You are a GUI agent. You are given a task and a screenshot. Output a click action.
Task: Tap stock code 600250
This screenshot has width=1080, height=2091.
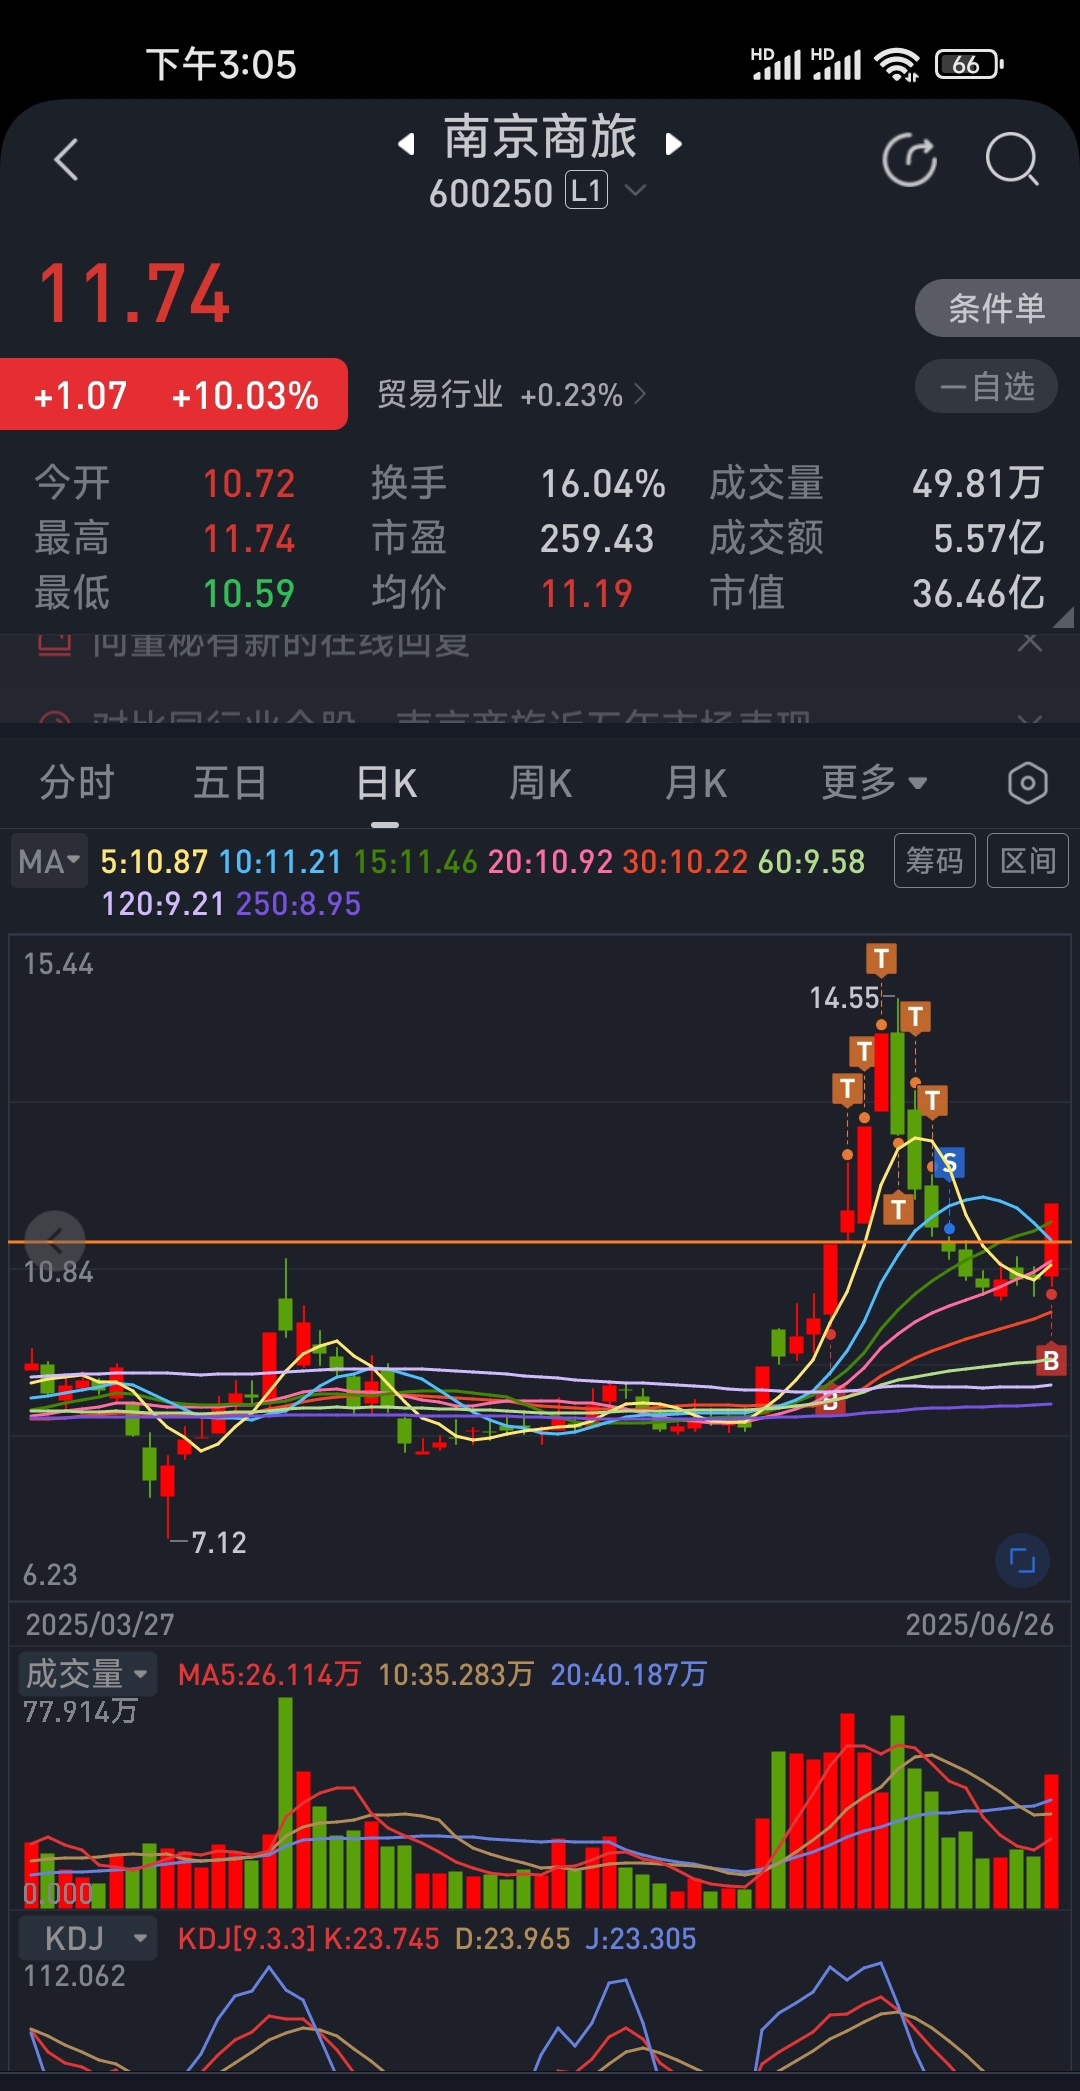tap(491, 193)
